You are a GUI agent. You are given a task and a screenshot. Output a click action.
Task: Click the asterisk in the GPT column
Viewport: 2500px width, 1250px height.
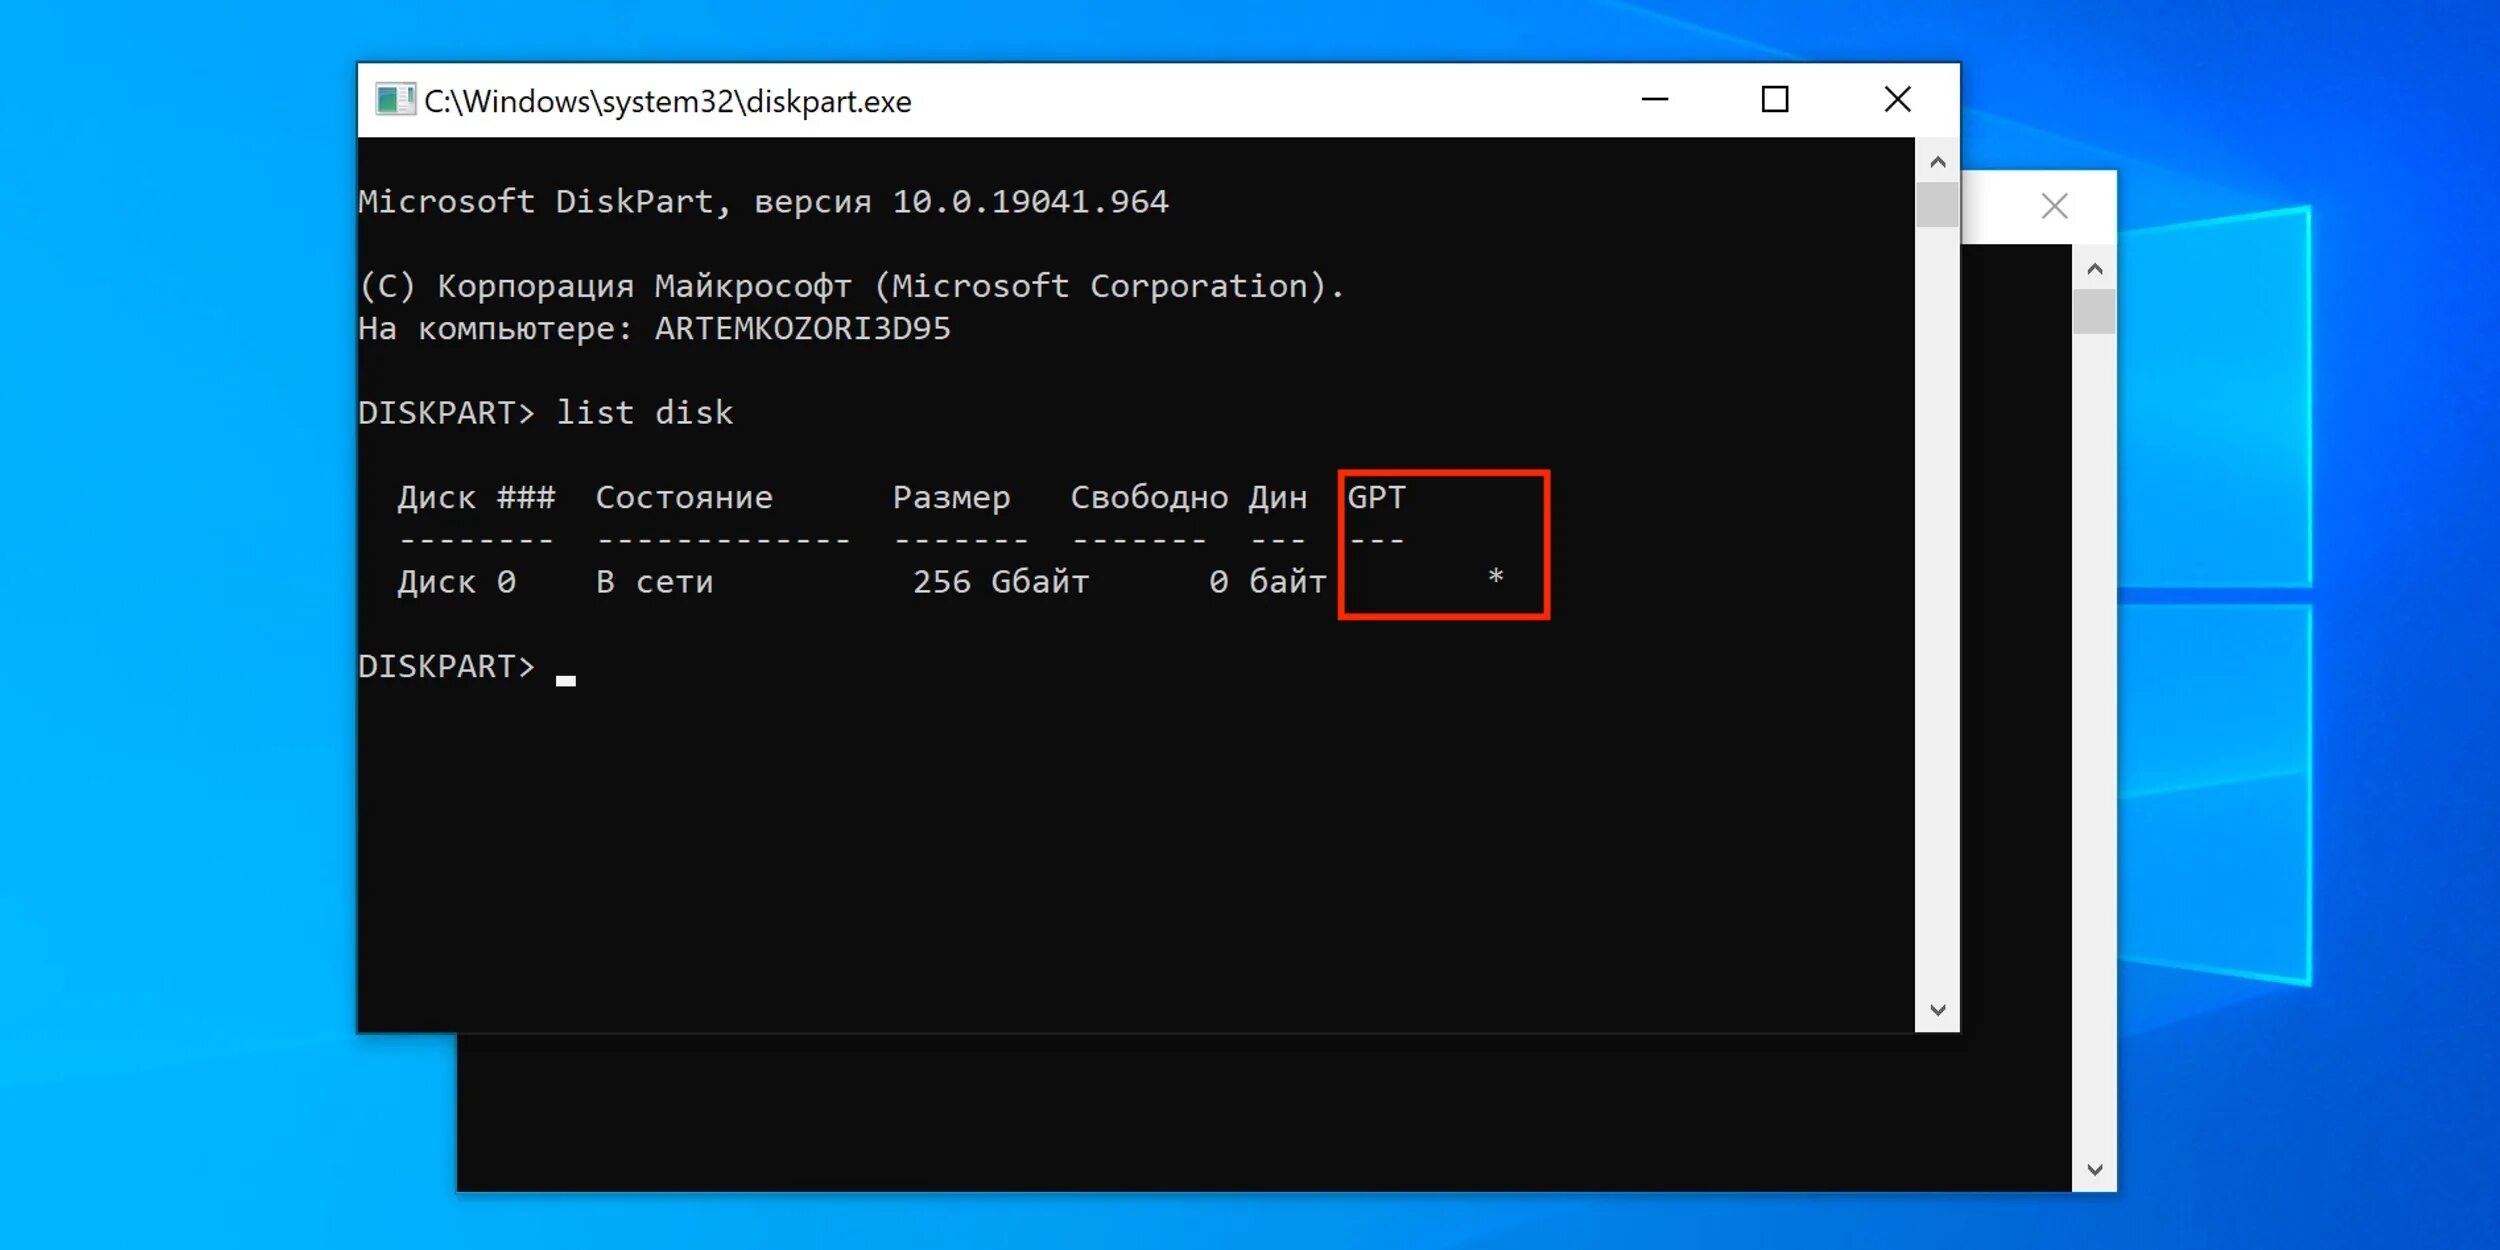click(x=1495, y=577)
